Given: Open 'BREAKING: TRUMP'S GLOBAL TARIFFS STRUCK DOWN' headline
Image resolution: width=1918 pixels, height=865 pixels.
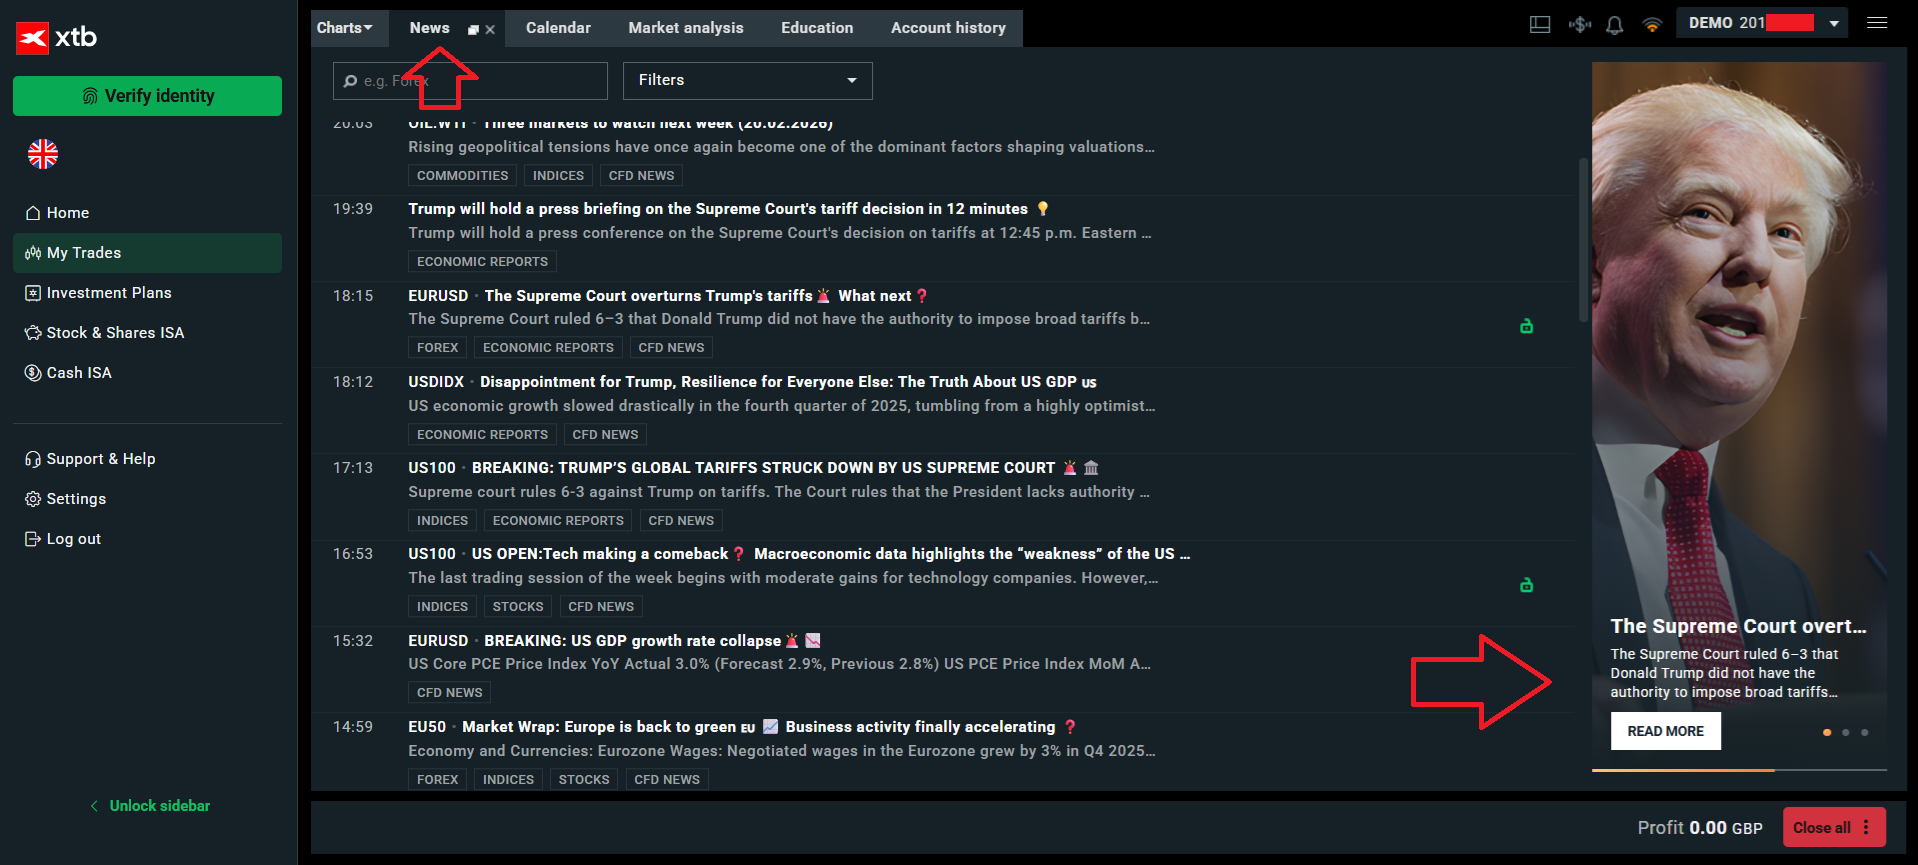Looking at the screenshot, I should click(763, 468).
